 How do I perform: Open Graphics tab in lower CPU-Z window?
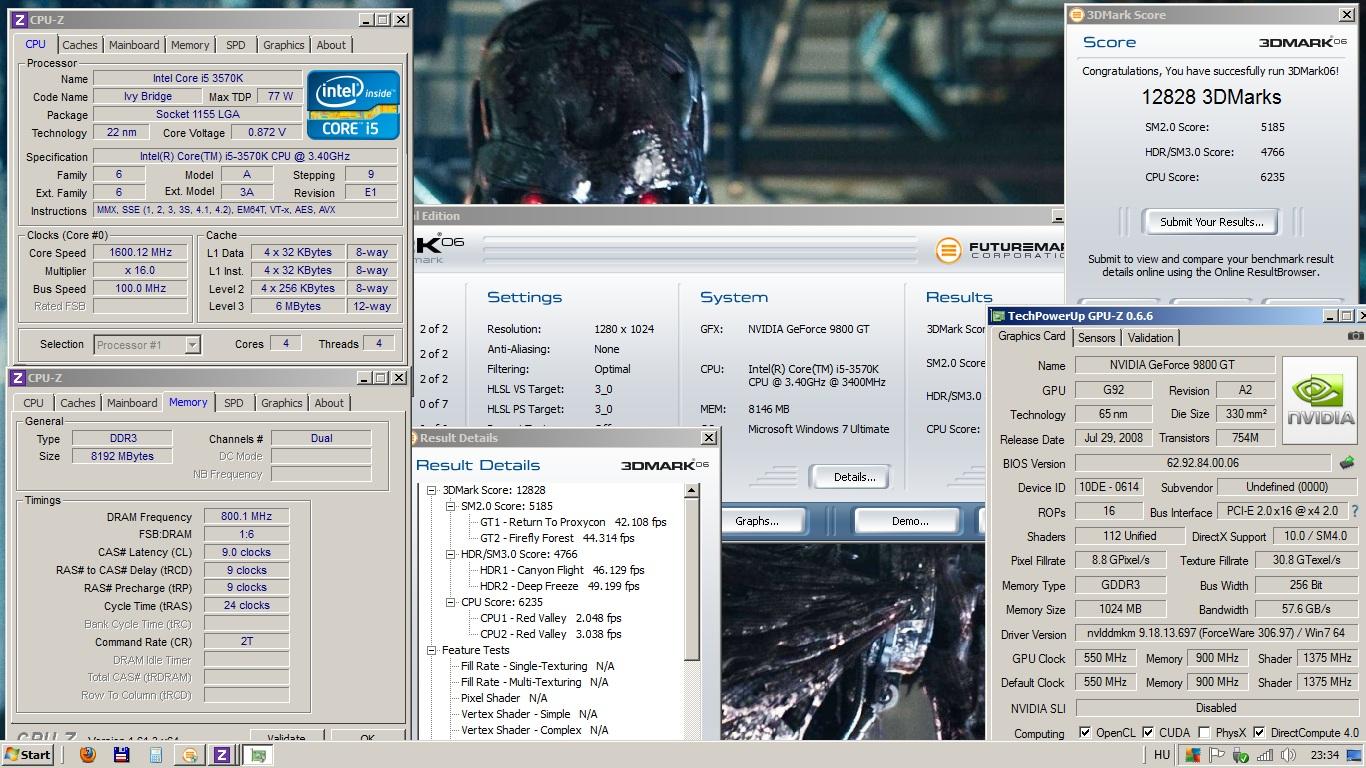click(x=282, y=403)
